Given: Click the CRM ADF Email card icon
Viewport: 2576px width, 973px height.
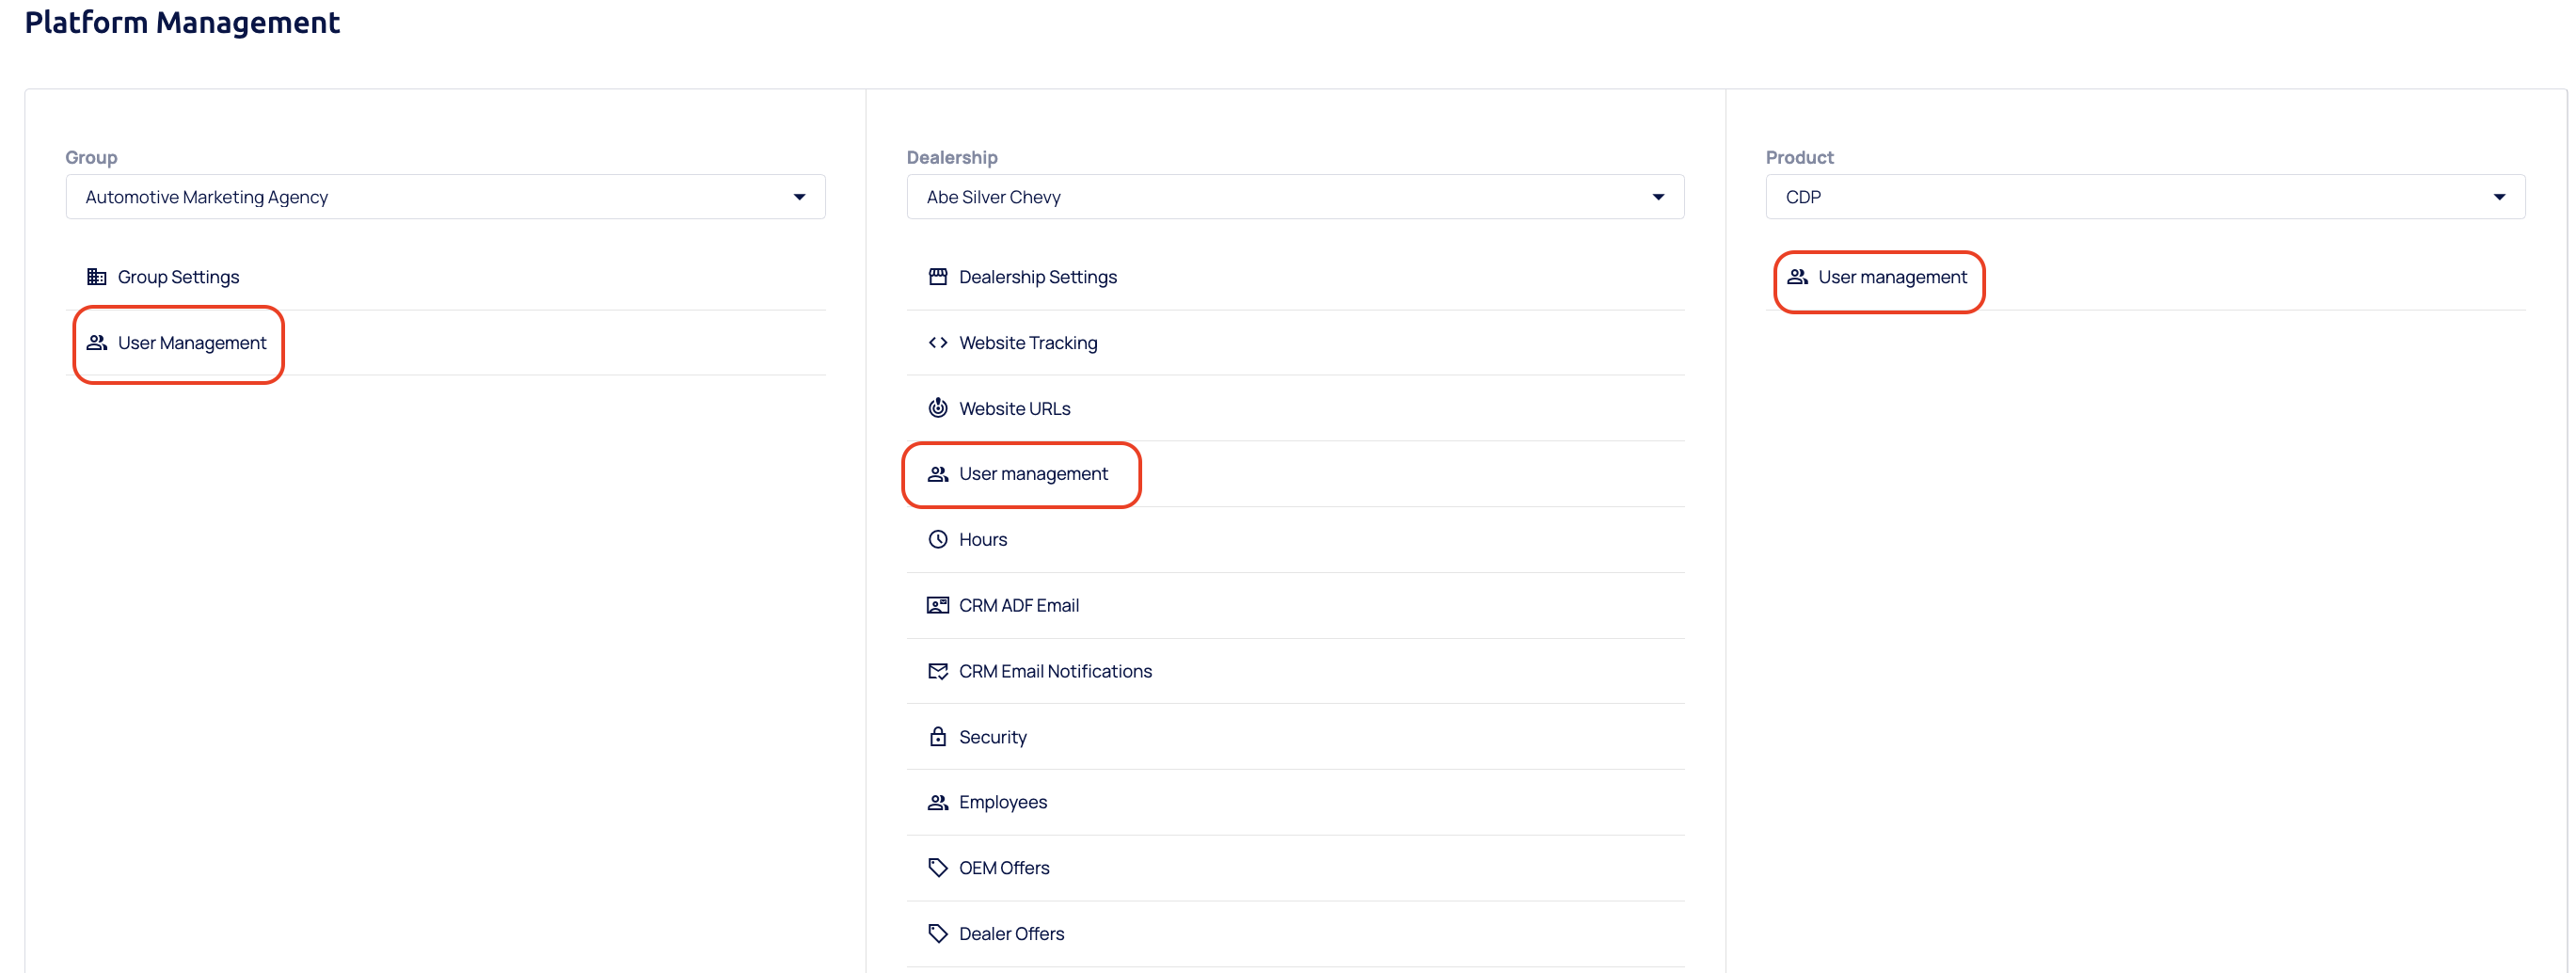Looking at the screenshot, I should pos(937,605).
